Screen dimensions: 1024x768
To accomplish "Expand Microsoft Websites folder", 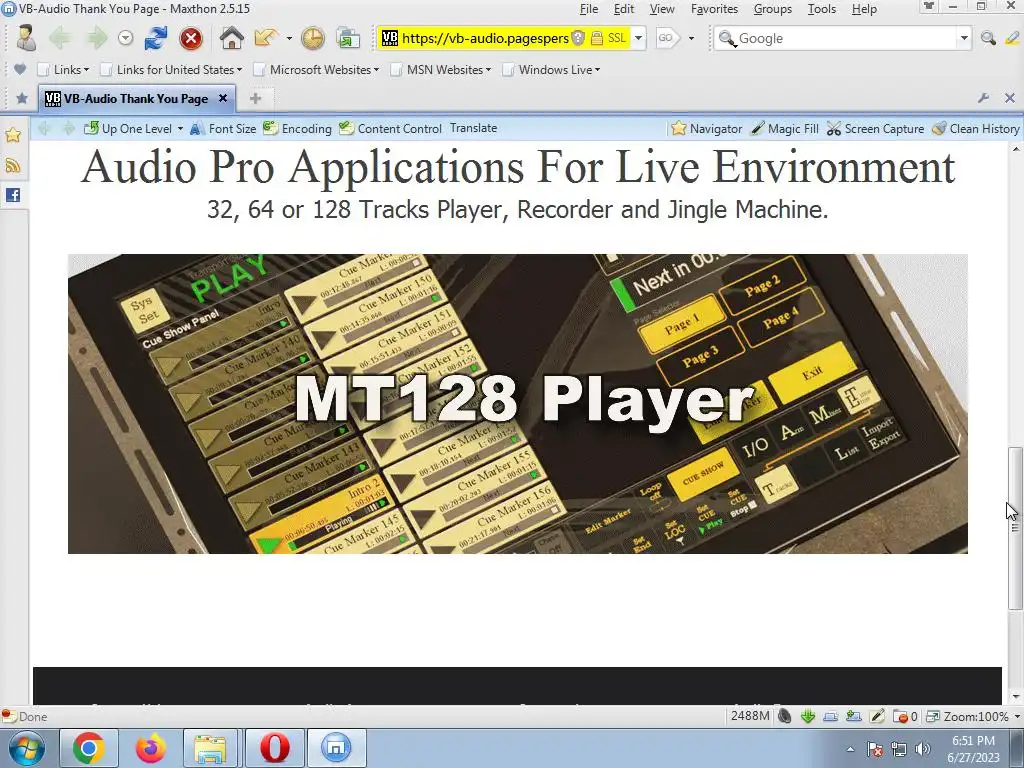I will coord(316,69).
